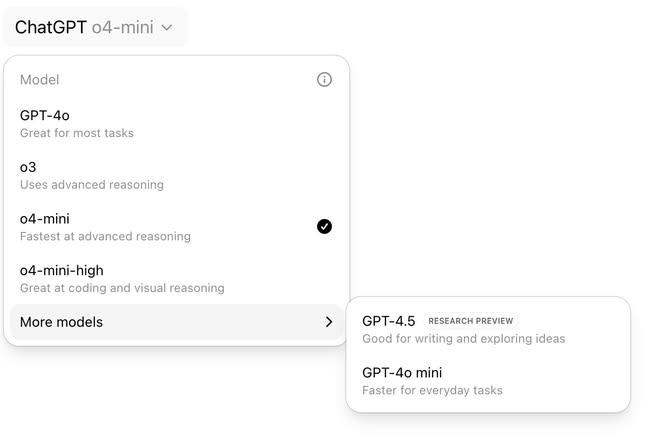Click the RESEARCH PREVIEW badge
The image size is (648, 438).
click(470, 322)
